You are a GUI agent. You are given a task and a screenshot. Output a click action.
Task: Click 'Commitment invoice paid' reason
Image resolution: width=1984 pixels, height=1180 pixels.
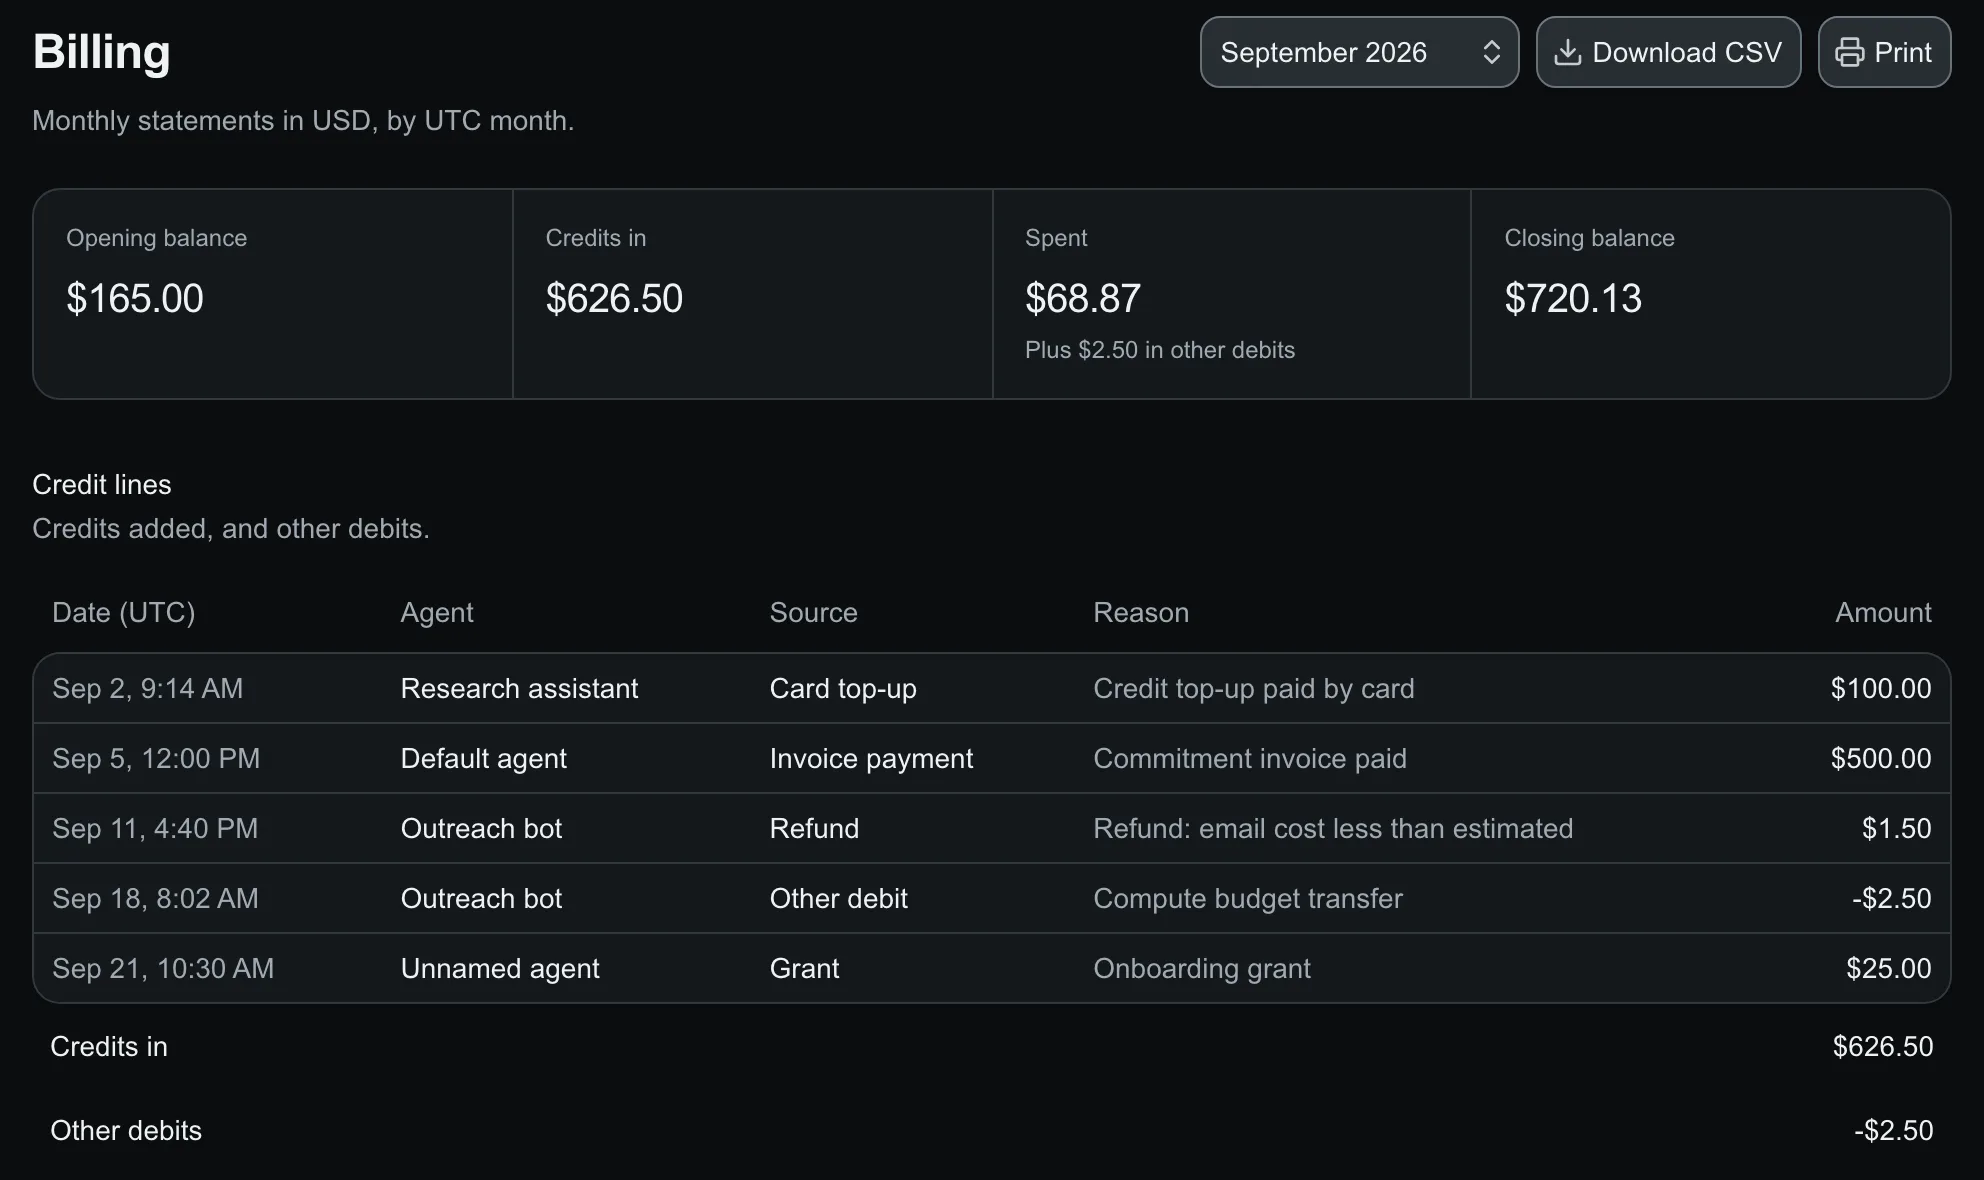click(1250, 758)
